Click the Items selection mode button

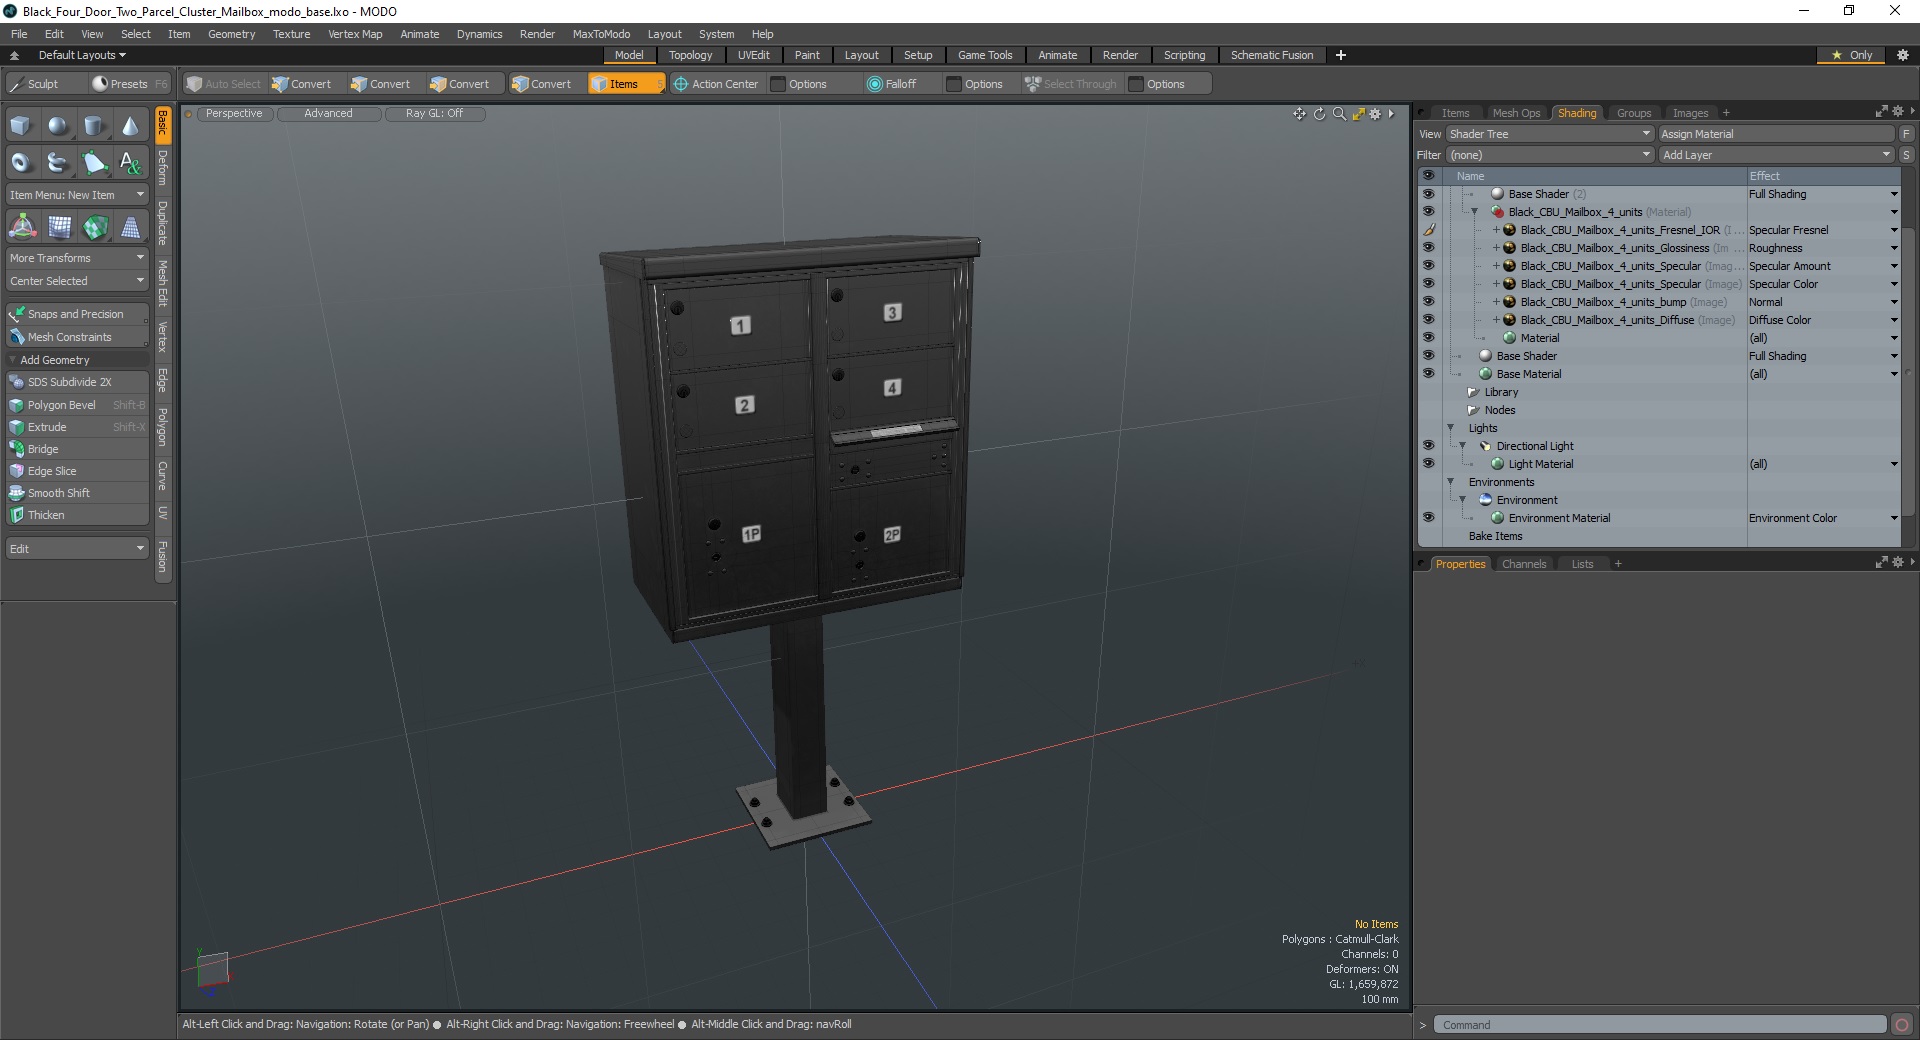[626, 84]
